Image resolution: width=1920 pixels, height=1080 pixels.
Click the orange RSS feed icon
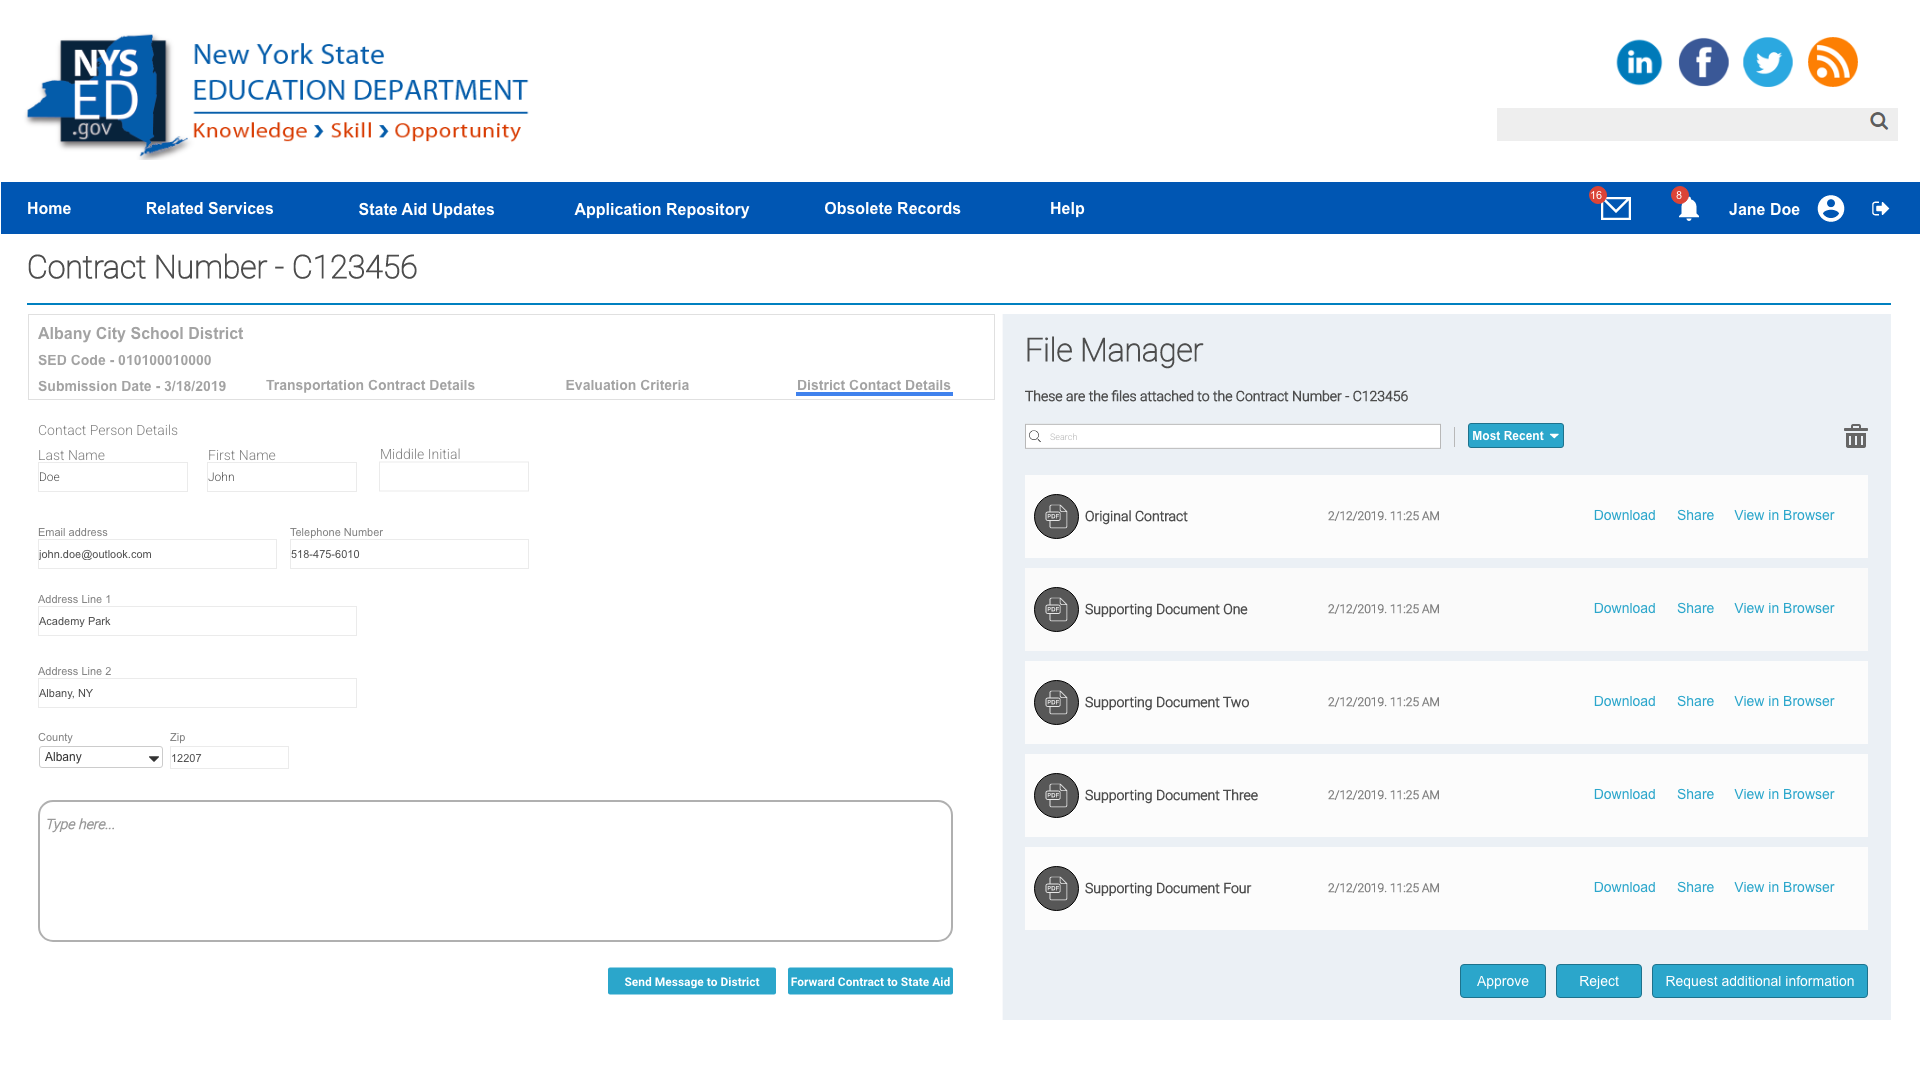(x=1832, y=63)
